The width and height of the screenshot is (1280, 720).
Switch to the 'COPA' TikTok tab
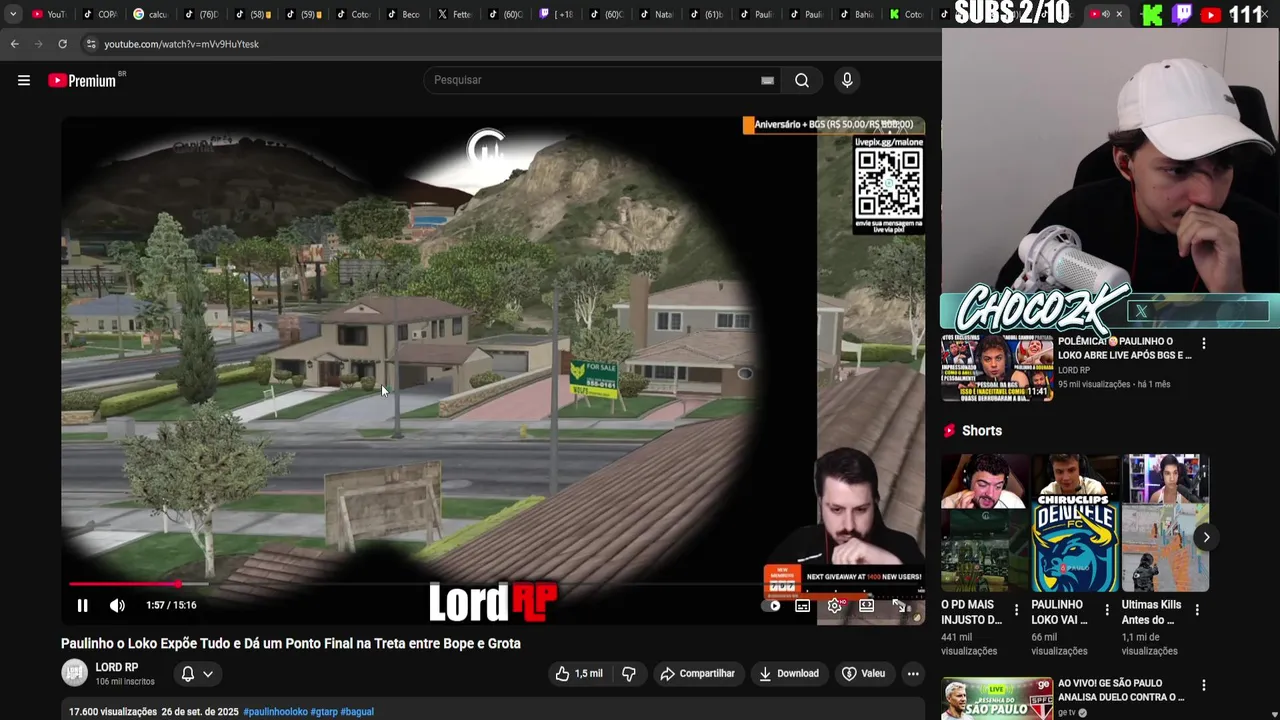(x=101, y=14)
